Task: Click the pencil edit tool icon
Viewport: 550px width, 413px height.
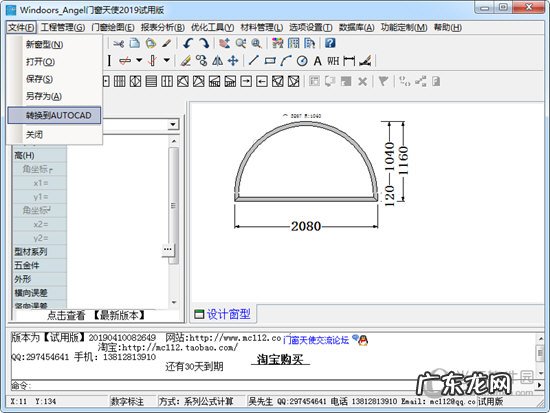Action: tap(186, 61)
